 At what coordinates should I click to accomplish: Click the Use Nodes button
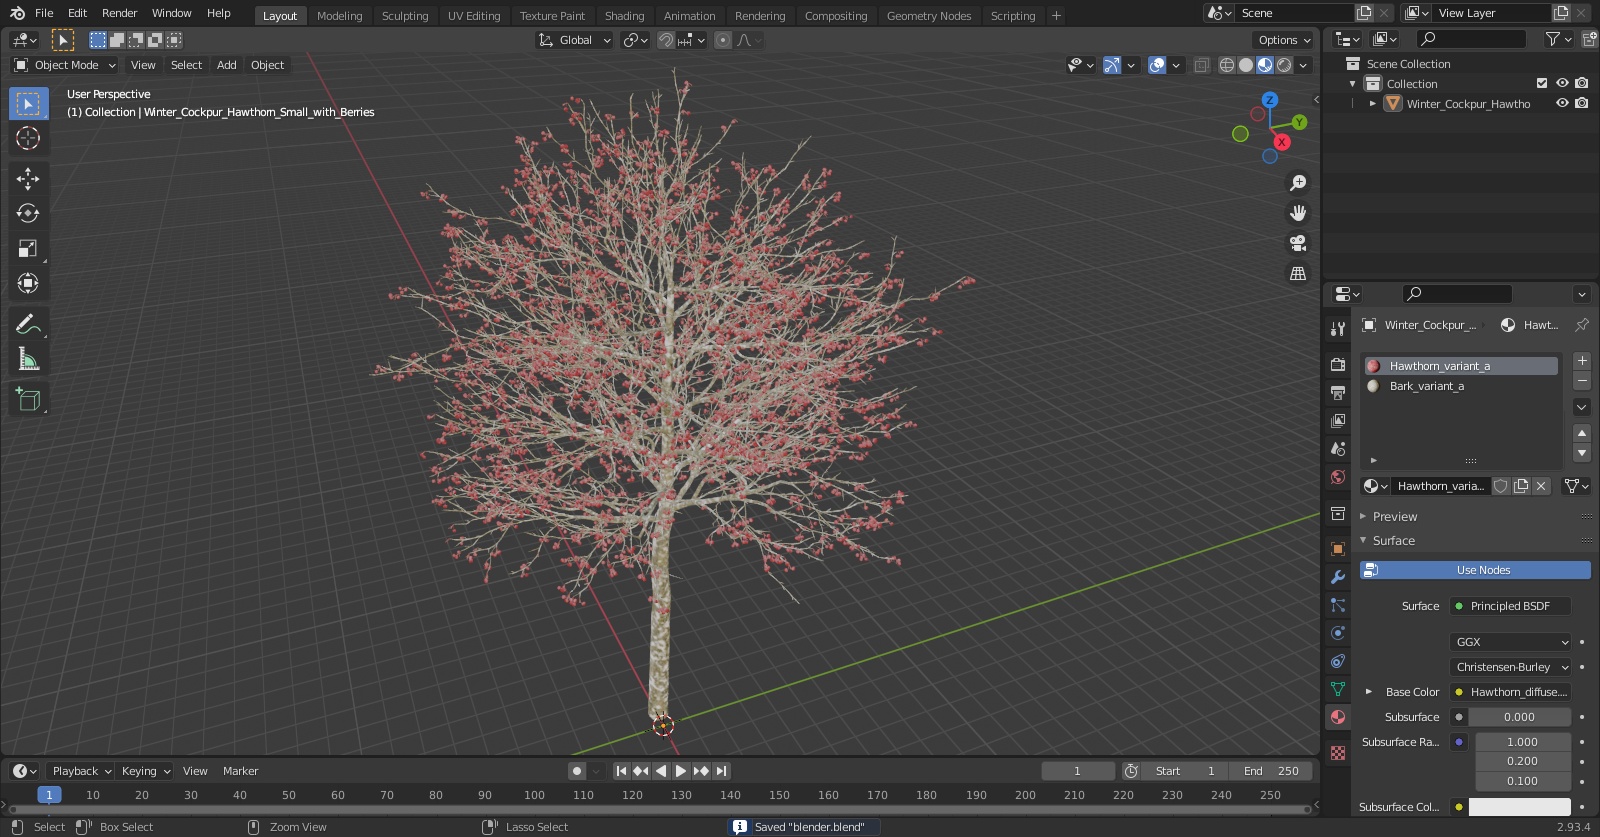(1475, 570)
